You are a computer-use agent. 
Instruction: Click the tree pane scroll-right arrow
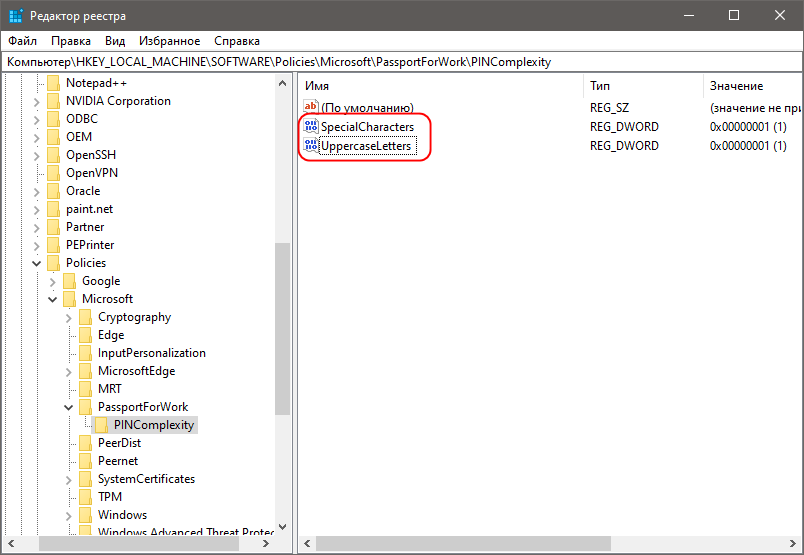coord(266,543)
